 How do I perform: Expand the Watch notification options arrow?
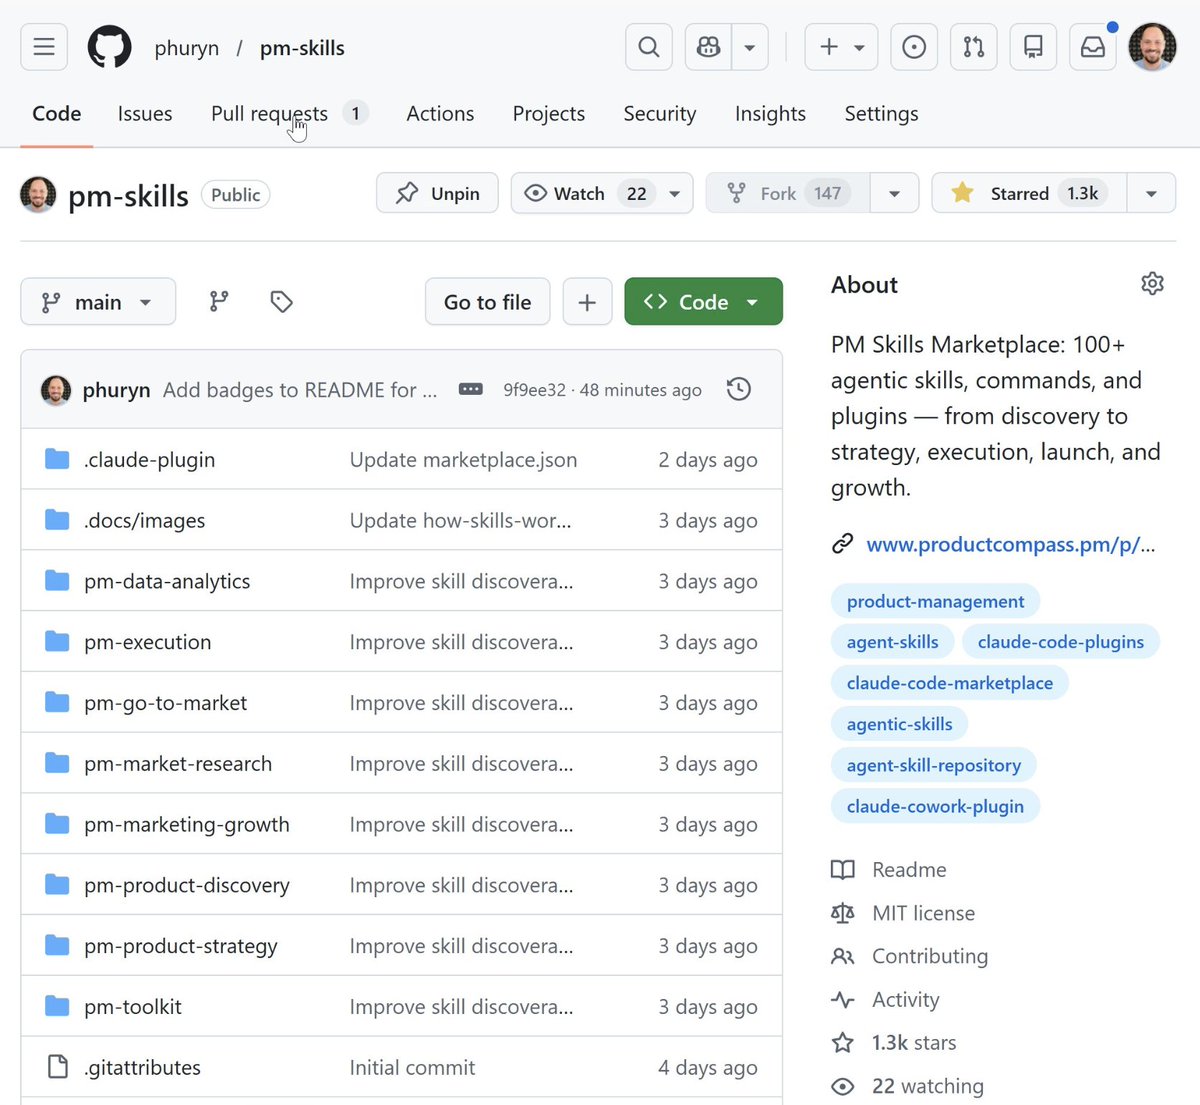click(675, 194)
